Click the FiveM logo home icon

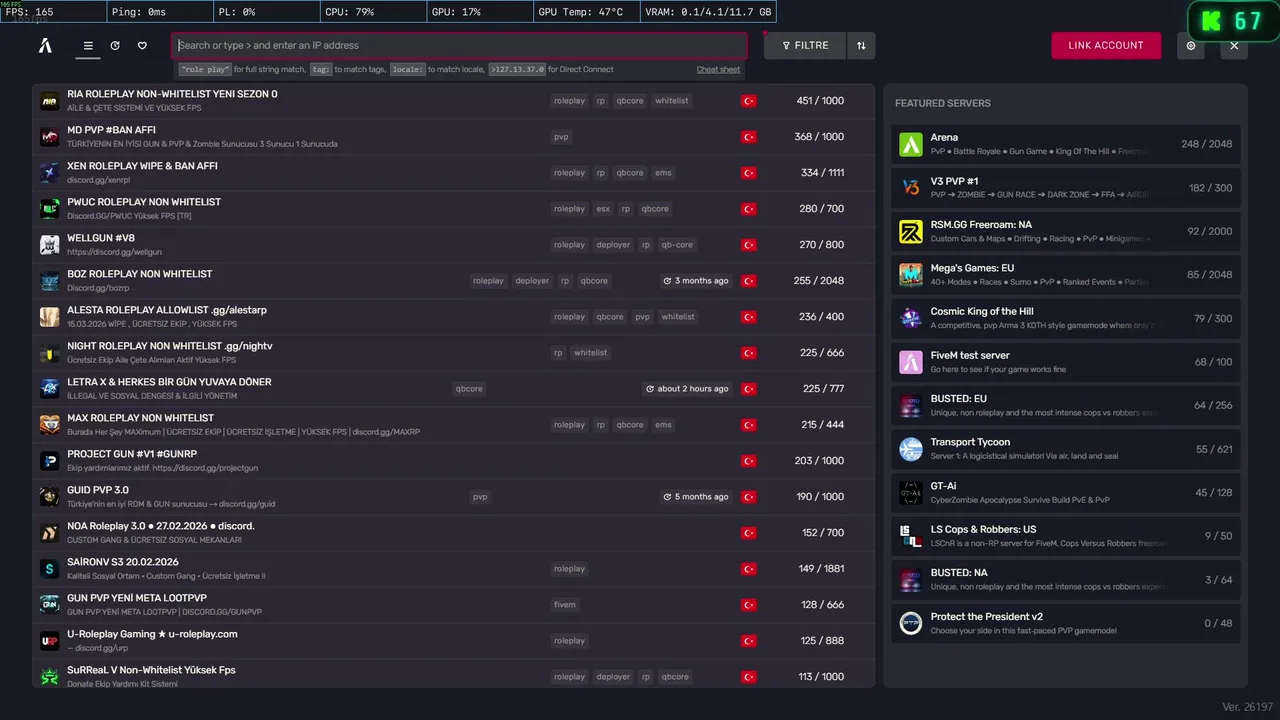point(45,45)
